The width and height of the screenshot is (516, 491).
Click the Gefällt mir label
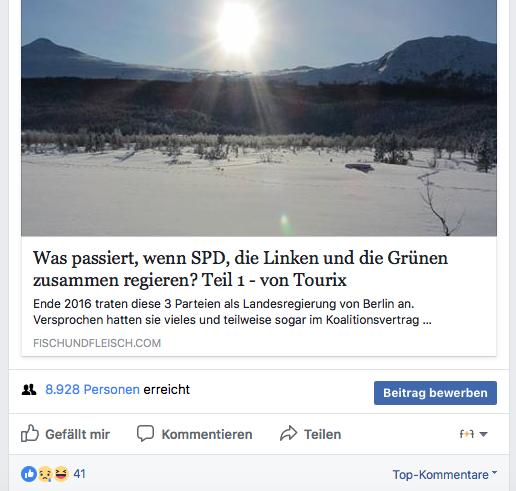pyautogui.click(x=78, y=434)
